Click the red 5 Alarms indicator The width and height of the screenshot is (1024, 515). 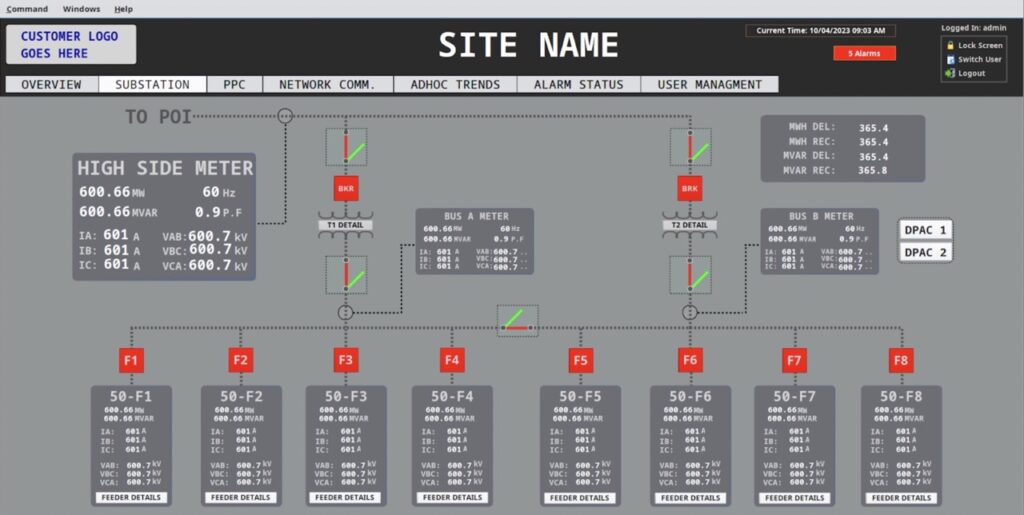864,53
